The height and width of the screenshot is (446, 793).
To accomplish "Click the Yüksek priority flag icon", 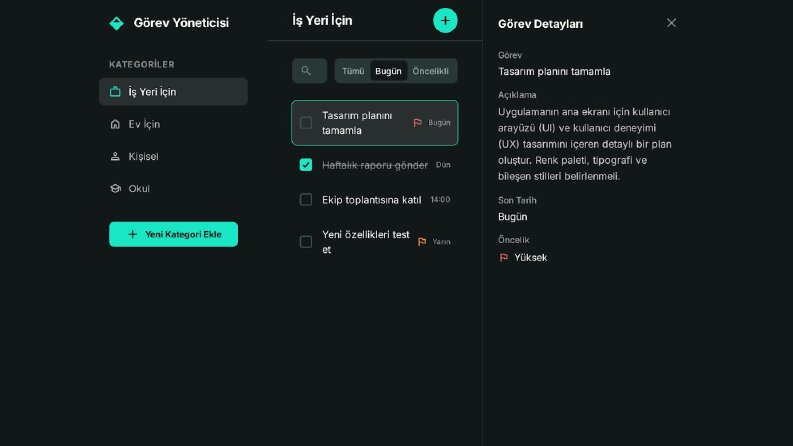I will [504, 257].
